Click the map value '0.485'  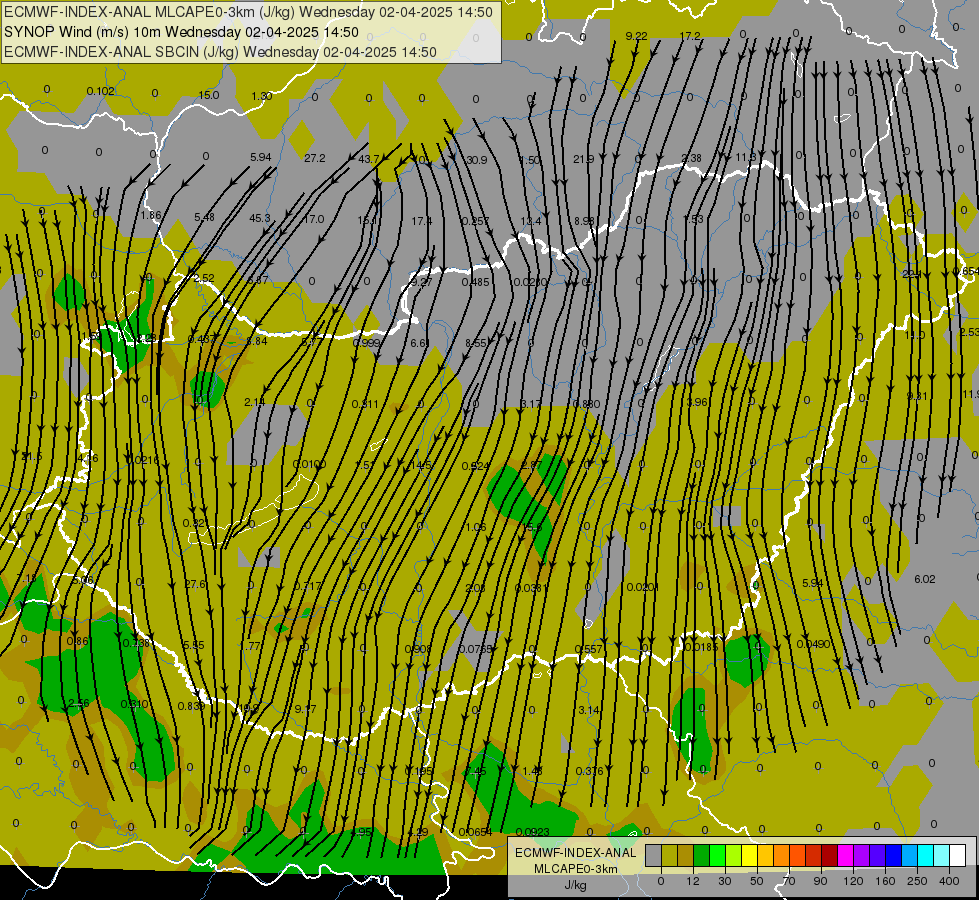tap(475, 282)
